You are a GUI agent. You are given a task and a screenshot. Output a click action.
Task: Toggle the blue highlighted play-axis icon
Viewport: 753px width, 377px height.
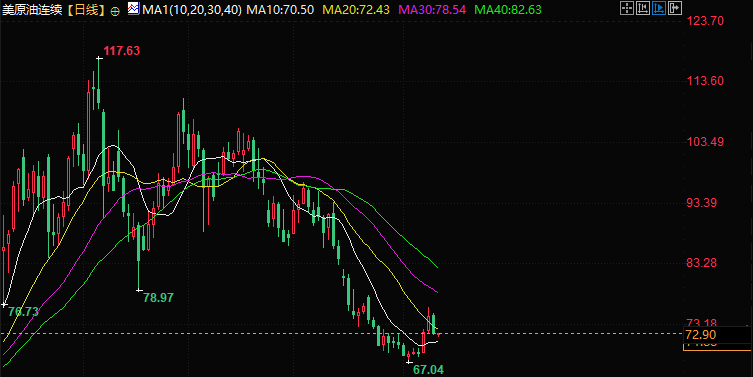[x=659, y=8]
